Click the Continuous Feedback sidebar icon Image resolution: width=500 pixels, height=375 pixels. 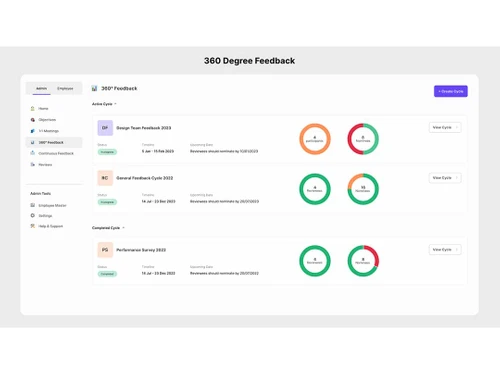[33, 153]
